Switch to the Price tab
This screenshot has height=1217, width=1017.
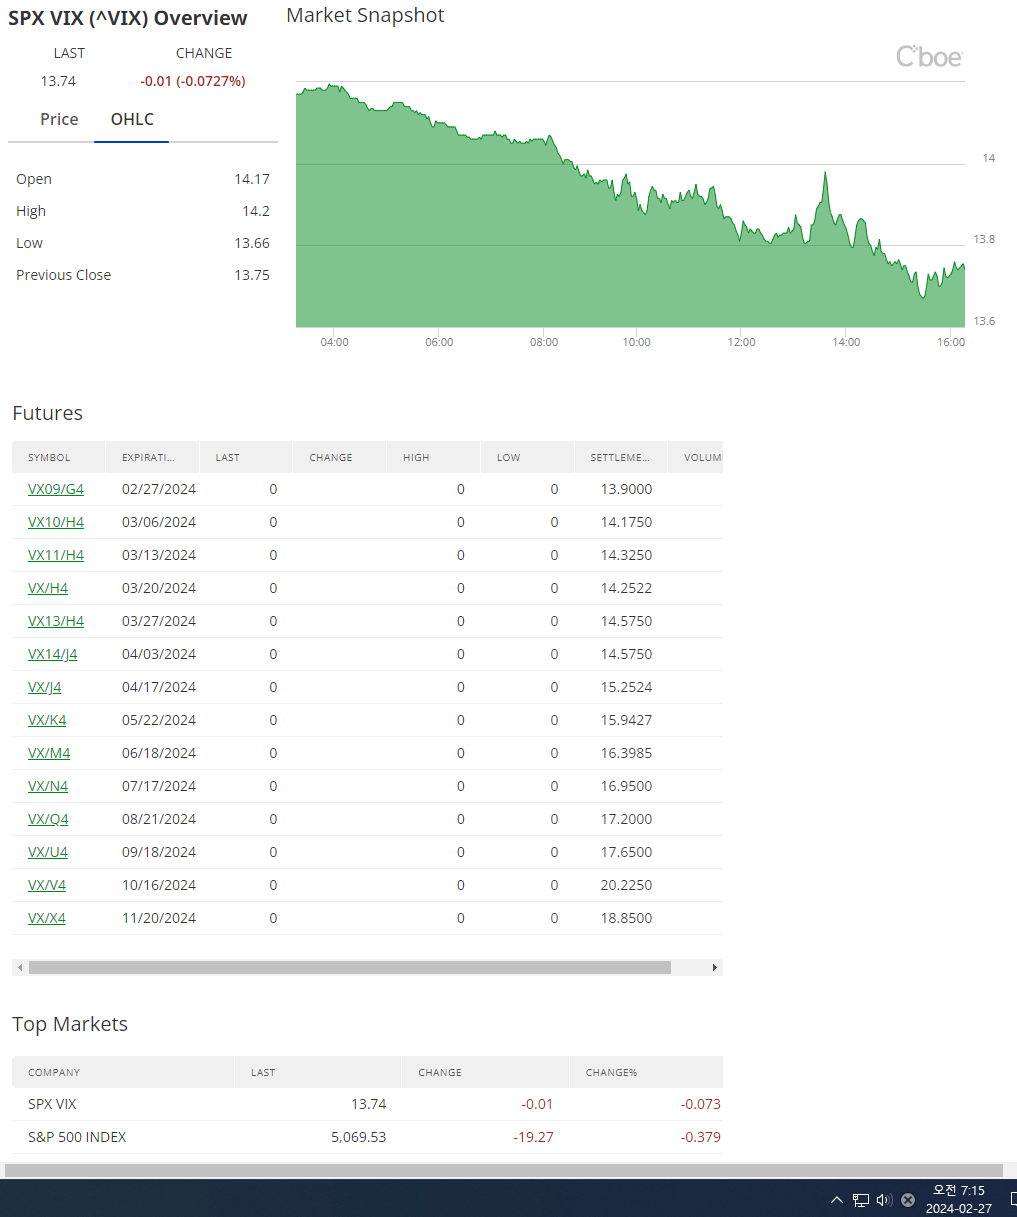[59, 119]
